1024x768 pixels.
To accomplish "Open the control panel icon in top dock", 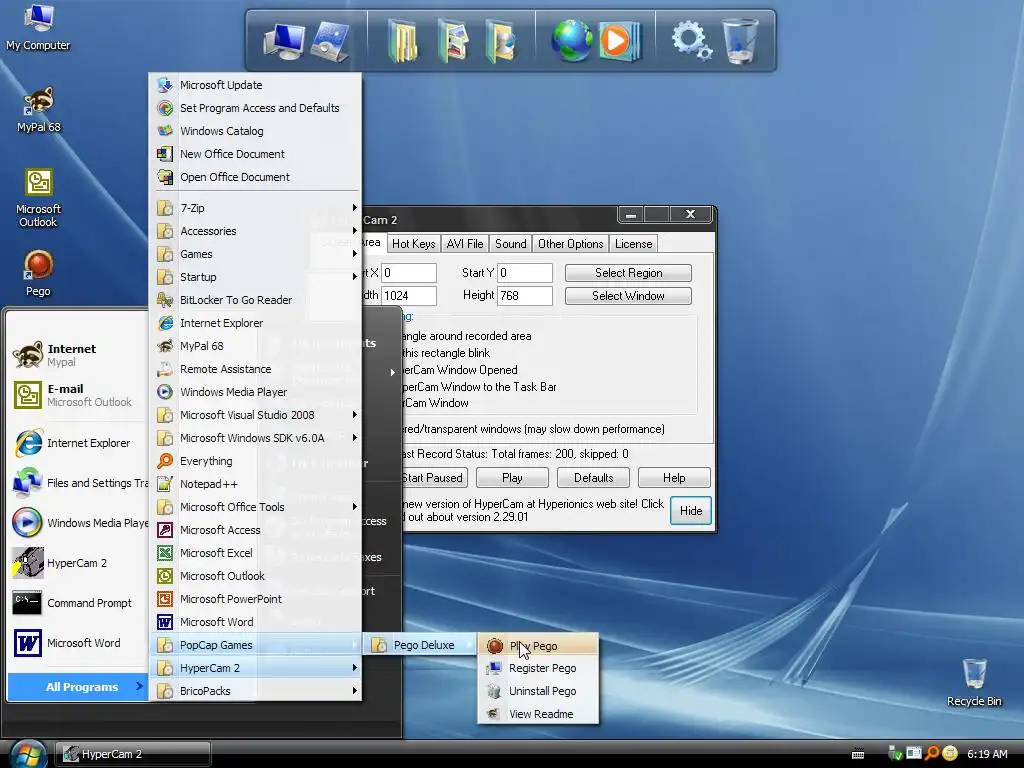I will click(330, 40).
